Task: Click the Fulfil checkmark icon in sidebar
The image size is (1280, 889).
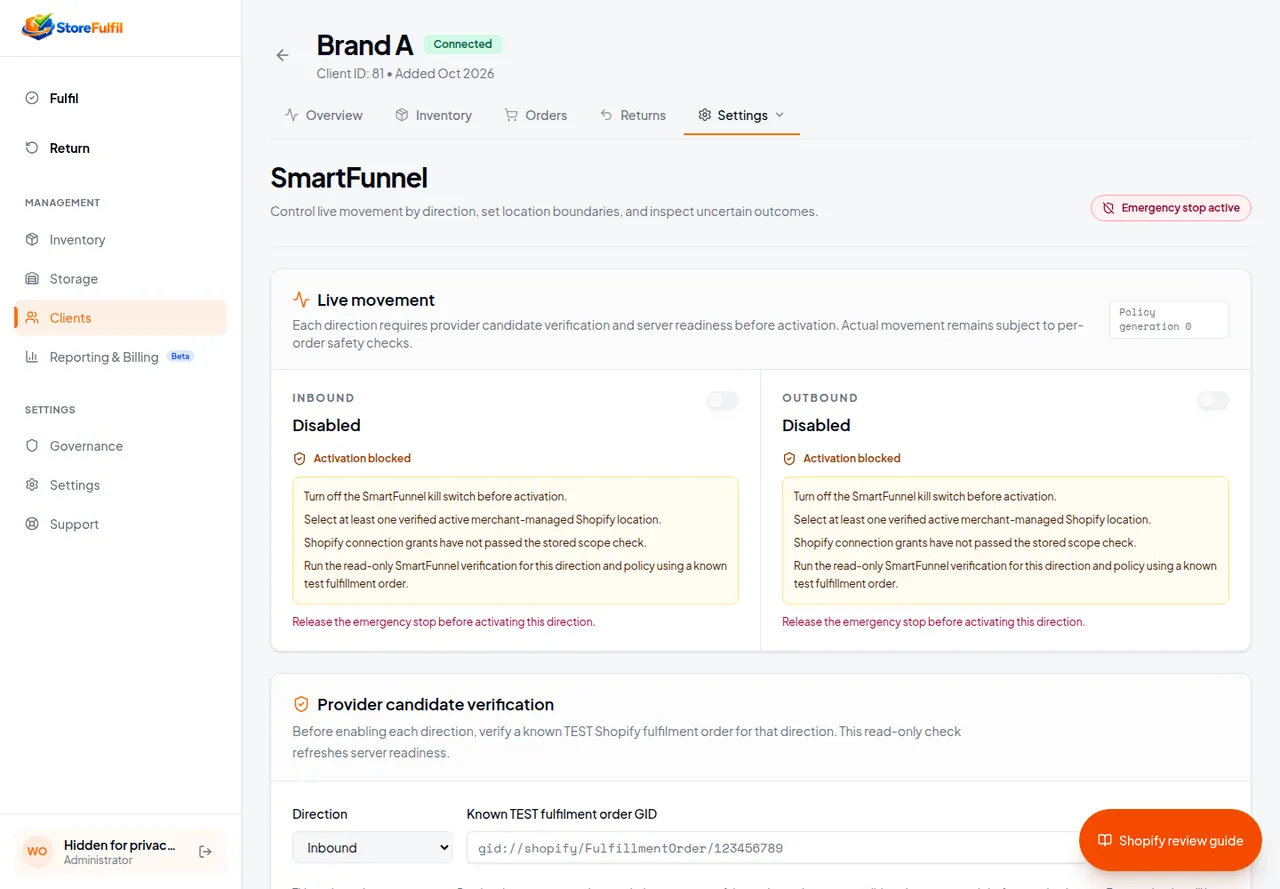Action: [32, 98]
